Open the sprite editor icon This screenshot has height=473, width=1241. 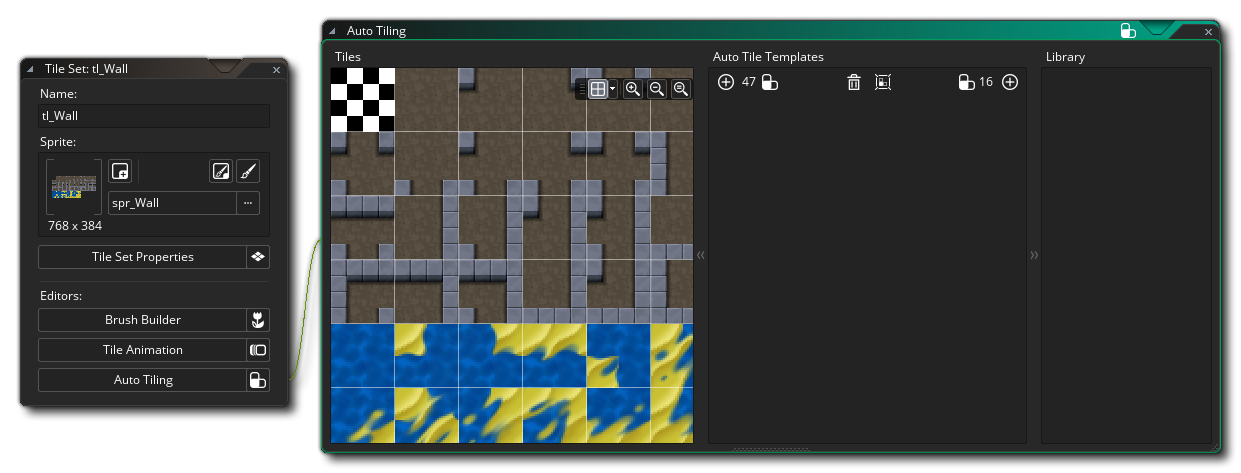click(221, 171)
